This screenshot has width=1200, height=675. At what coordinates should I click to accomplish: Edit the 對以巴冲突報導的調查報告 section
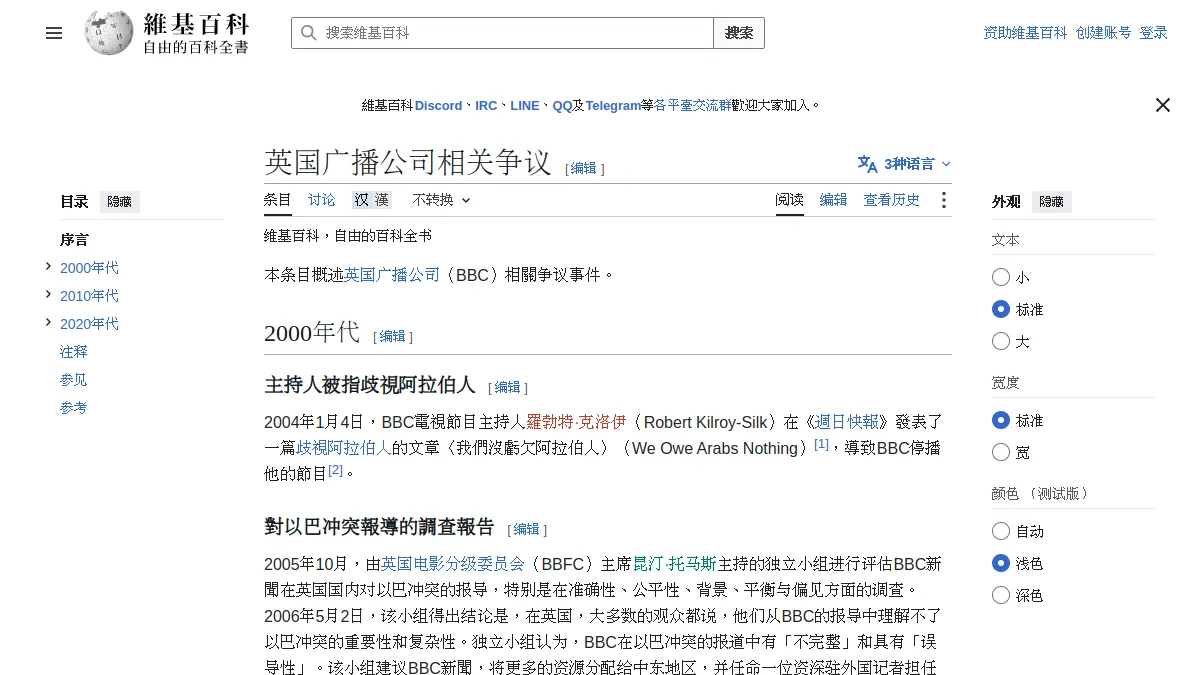[x=527, y=530]
